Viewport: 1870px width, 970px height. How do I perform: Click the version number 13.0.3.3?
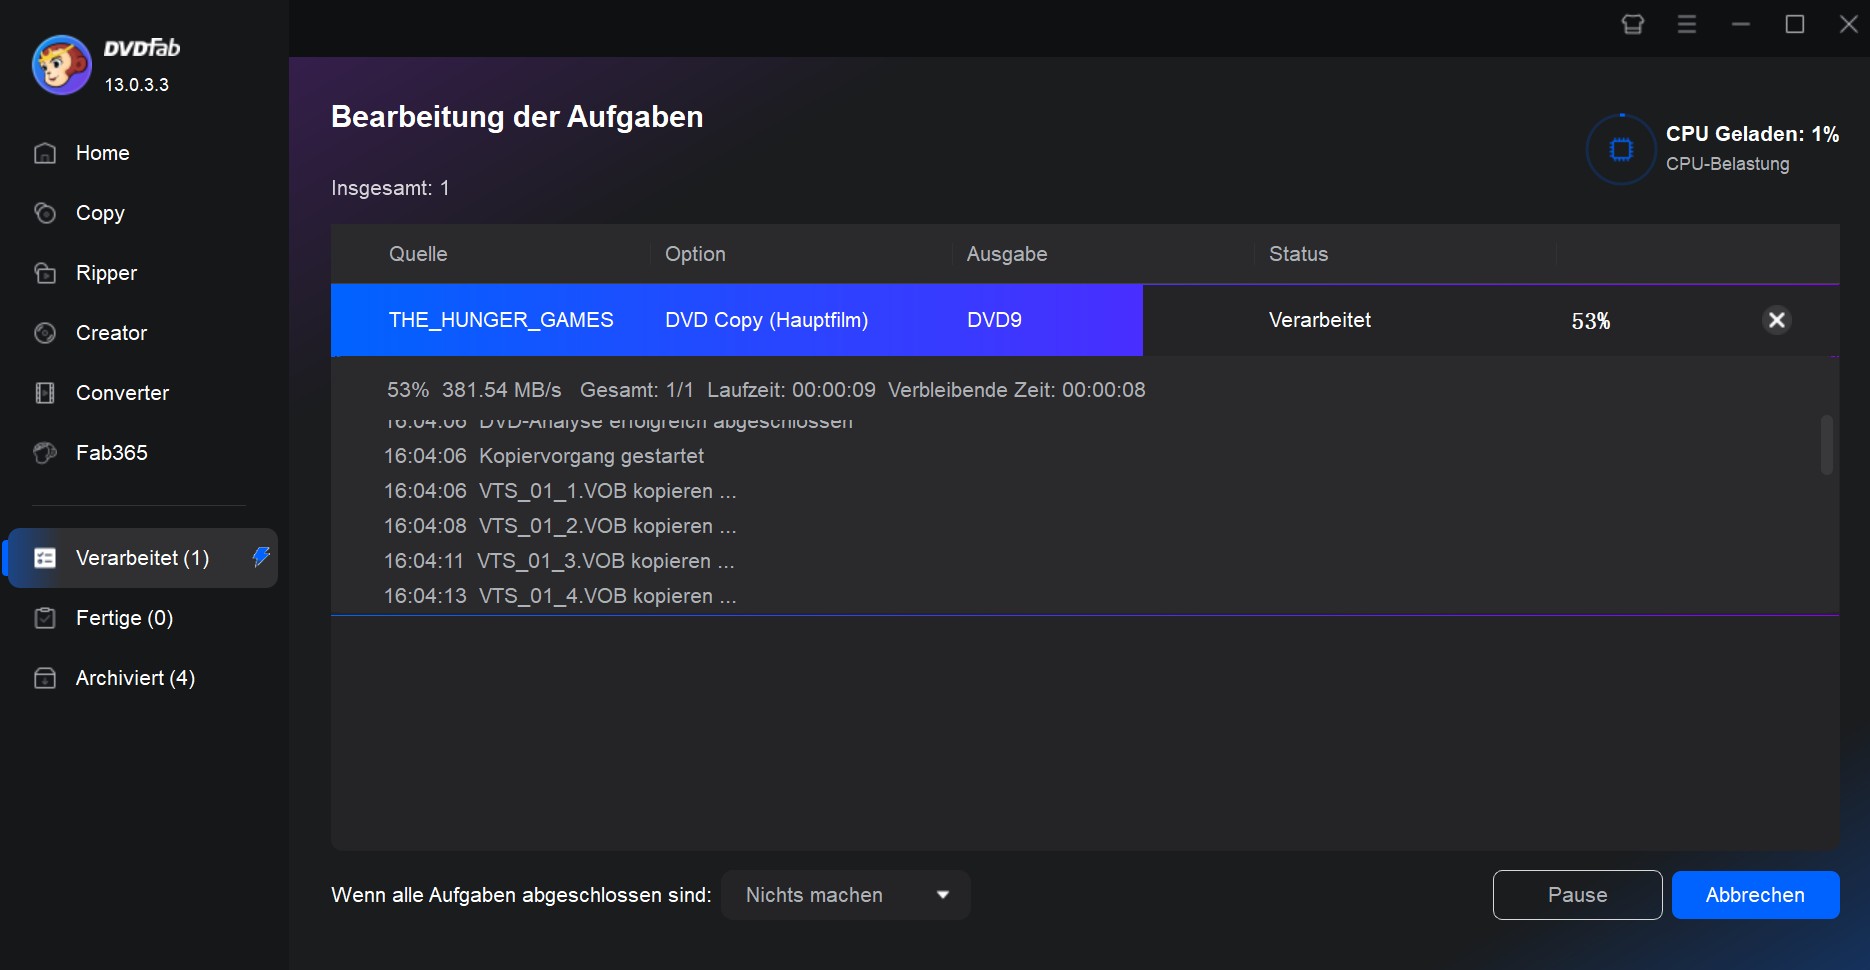[137, 85]
